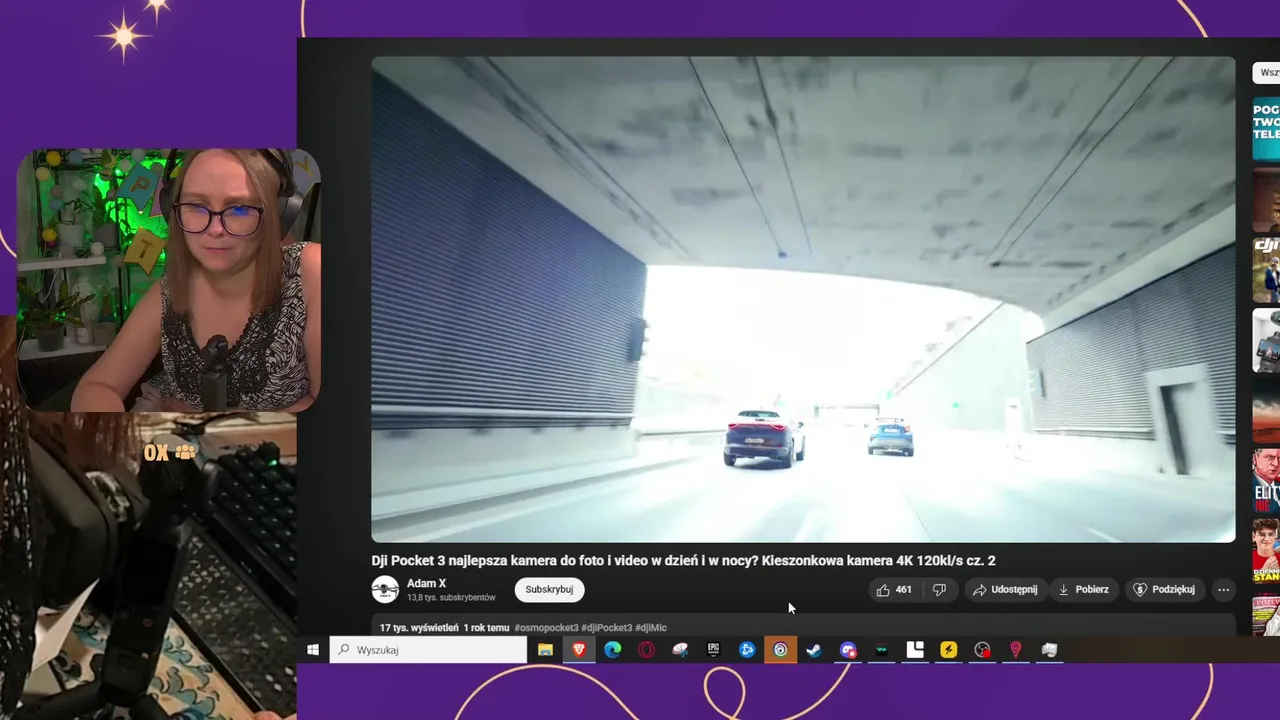Open the highlighted spiral-icon app in taskbar
Viewport: 1280px width, 720px height.
[781, 650]
